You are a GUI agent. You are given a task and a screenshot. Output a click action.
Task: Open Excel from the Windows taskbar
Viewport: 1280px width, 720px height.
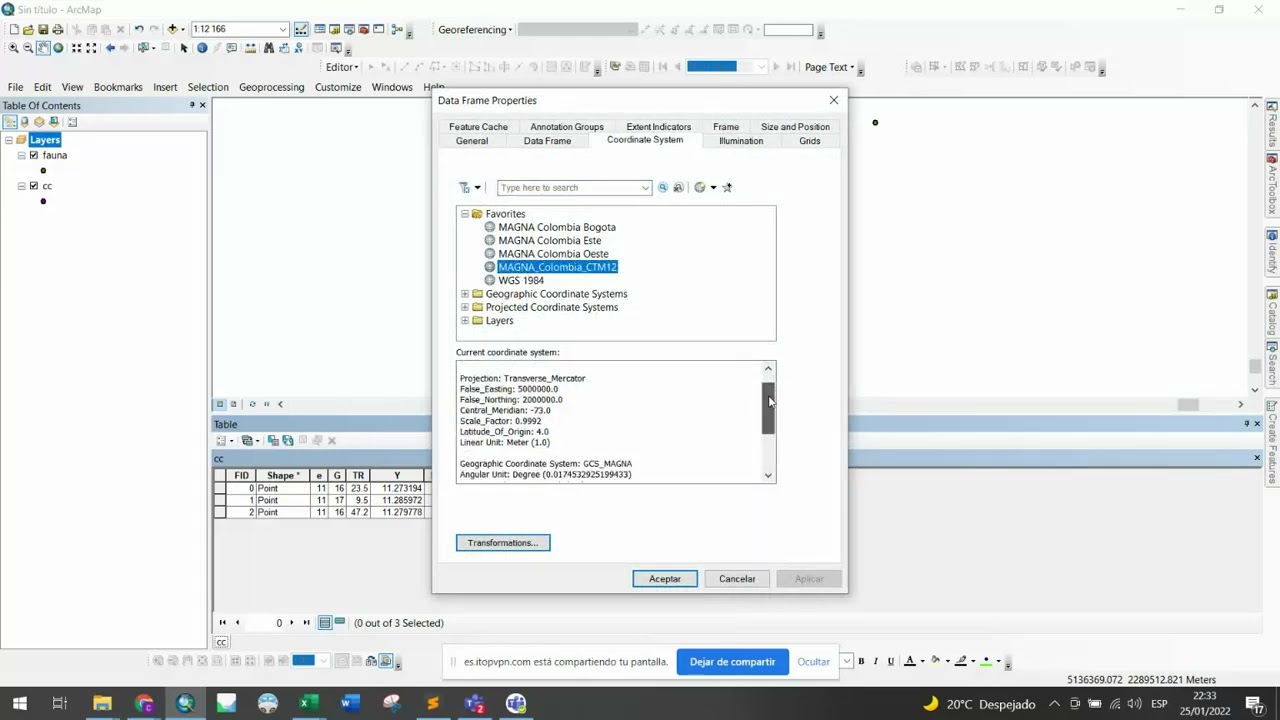pos(309,703)
